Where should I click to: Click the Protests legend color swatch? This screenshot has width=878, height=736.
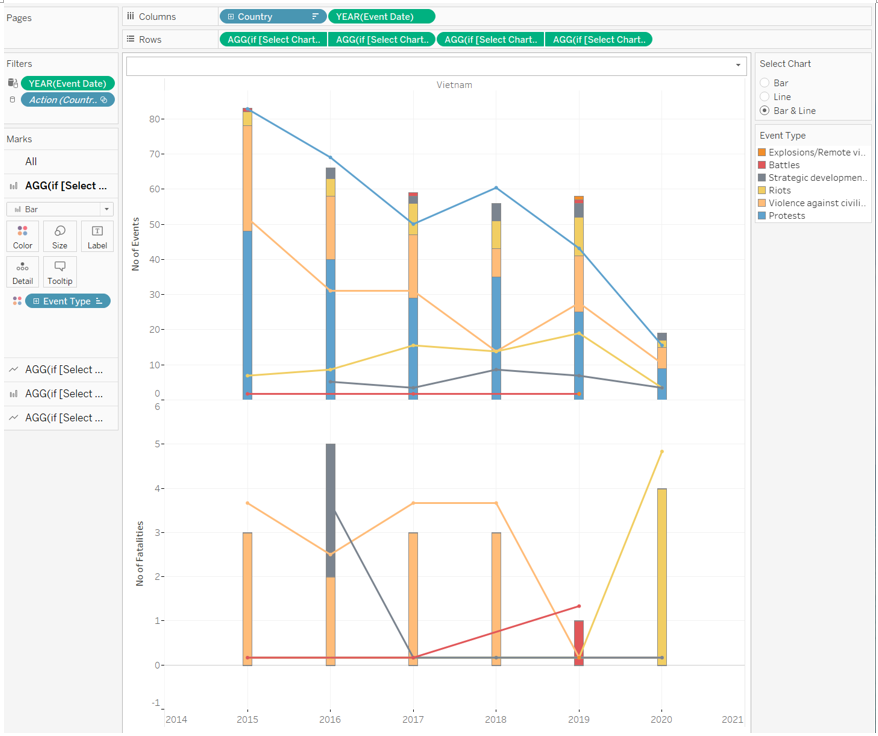tap(762, 216)
